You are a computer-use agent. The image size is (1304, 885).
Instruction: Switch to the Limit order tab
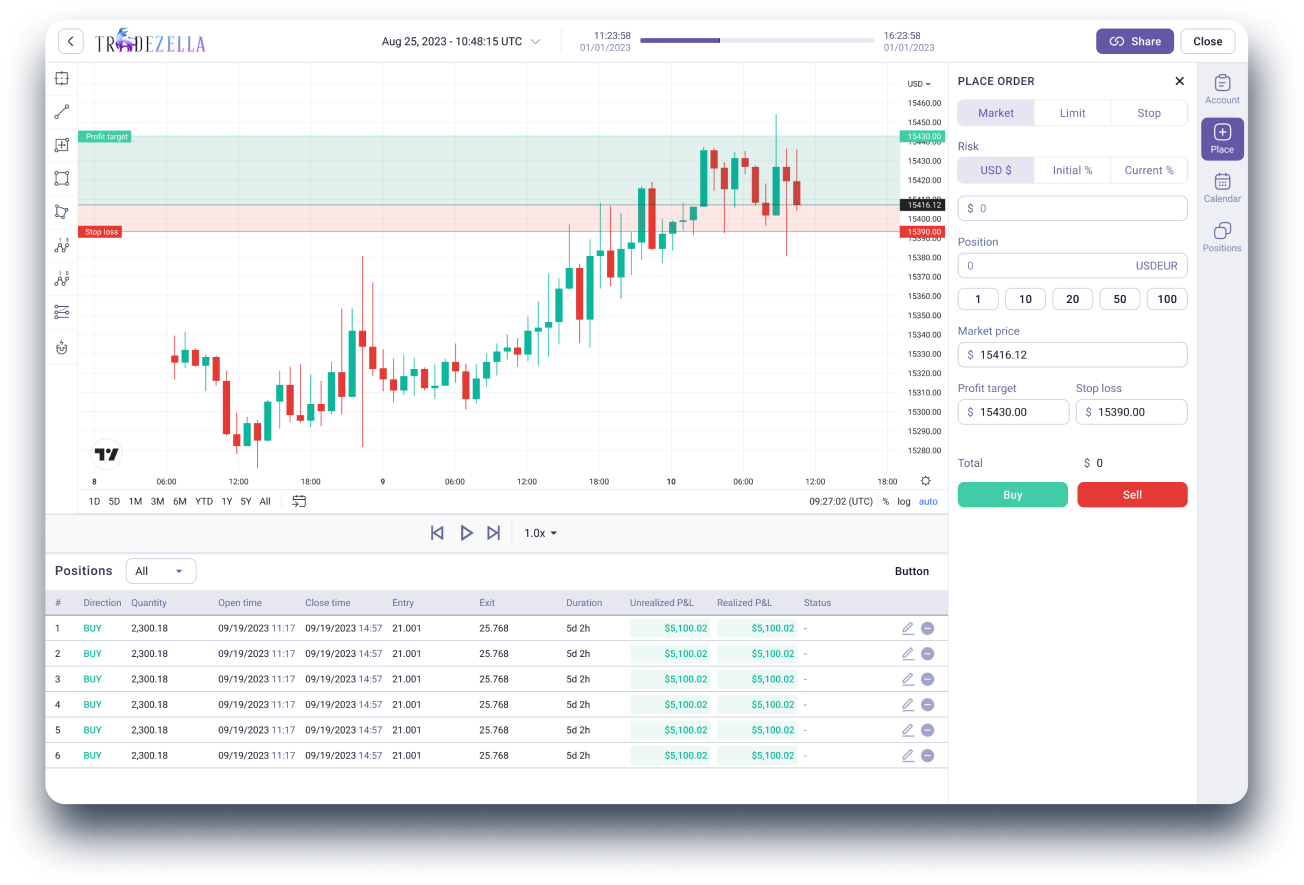[1072, 112]
